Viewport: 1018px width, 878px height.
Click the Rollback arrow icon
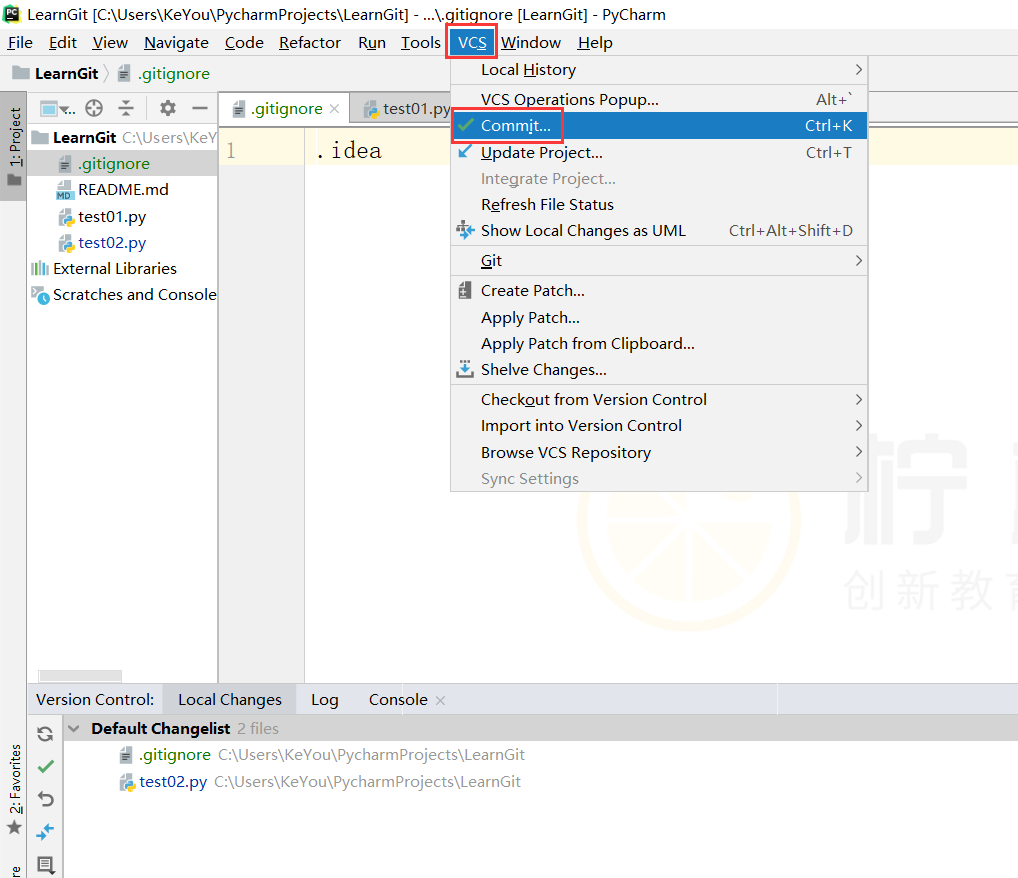pyautogui.click(x=45, y=799)
